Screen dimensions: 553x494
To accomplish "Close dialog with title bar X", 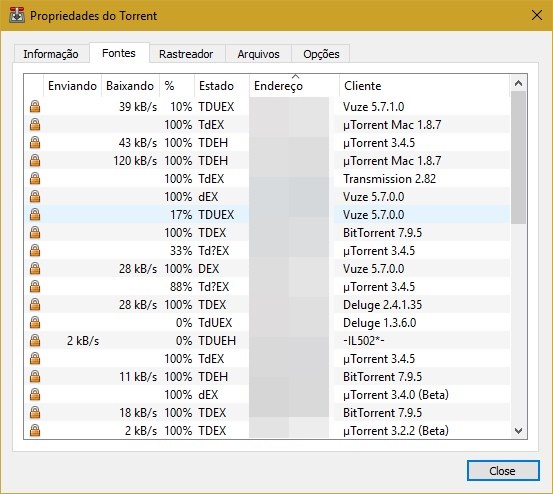I will (x=537, y=15).
